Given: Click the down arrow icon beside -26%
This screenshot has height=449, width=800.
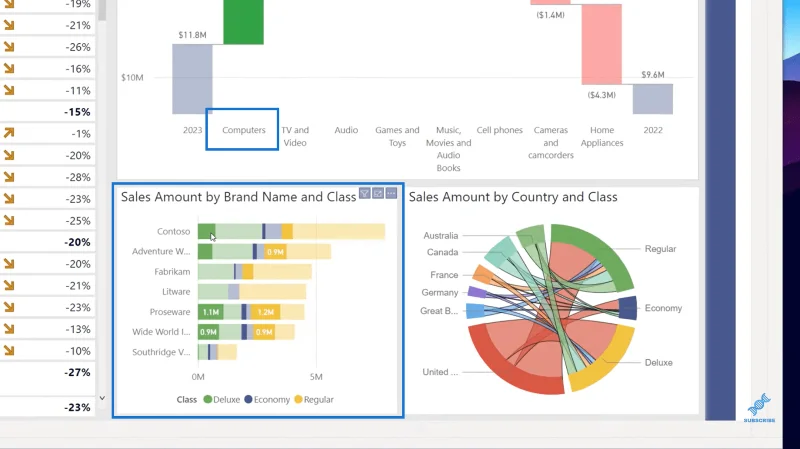Looking at the screenshot, I should 9,47.
